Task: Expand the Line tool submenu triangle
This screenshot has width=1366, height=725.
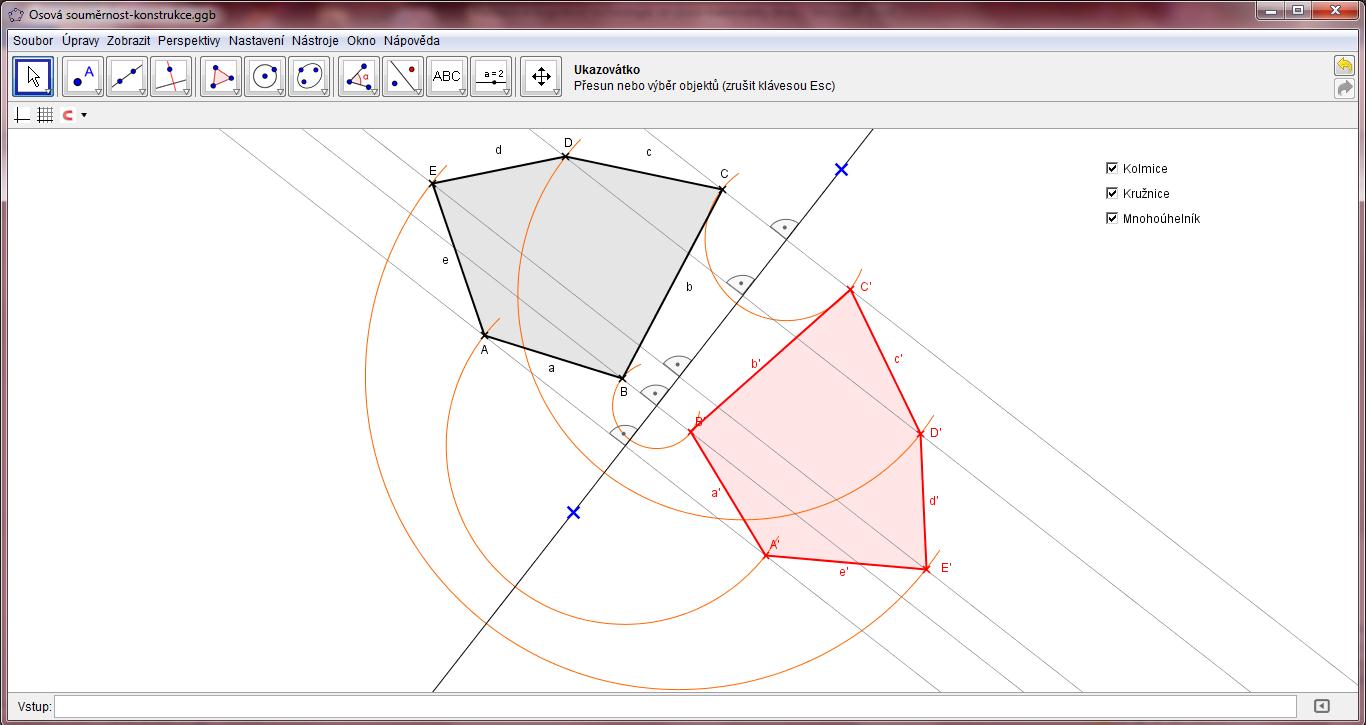Action: click(142, 92)
